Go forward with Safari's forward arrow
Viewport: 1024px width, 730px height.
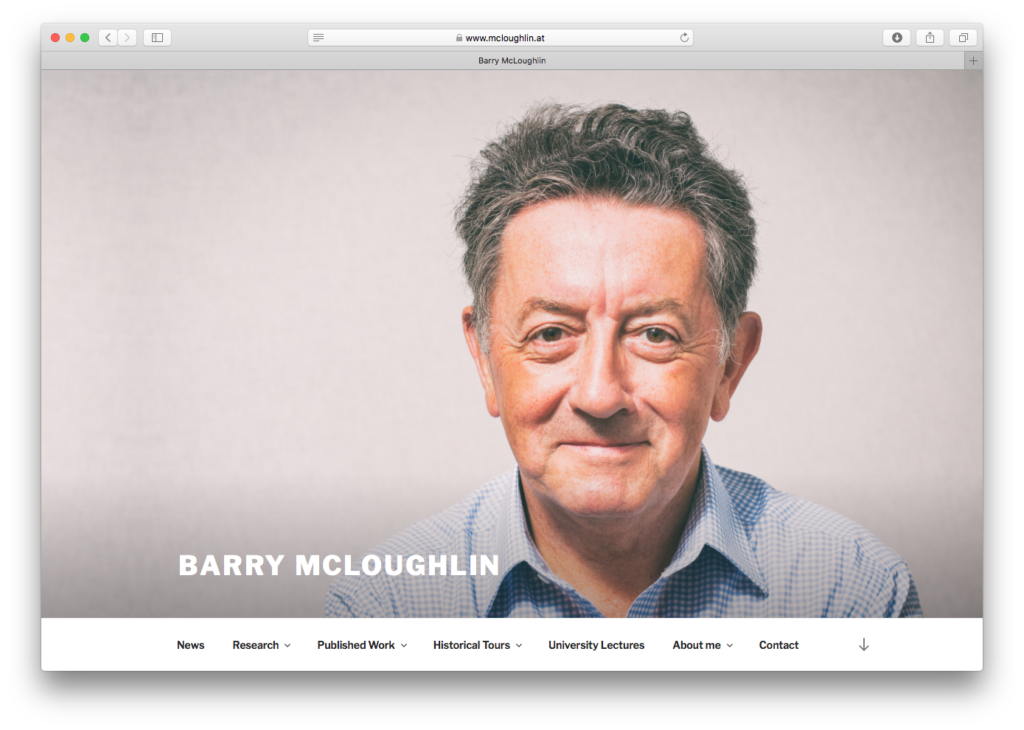[x=127, y=38]
